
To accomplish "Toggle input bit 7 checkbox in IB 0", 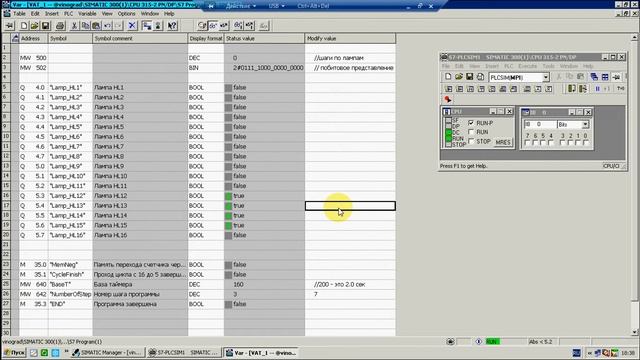I will point(527,143).
